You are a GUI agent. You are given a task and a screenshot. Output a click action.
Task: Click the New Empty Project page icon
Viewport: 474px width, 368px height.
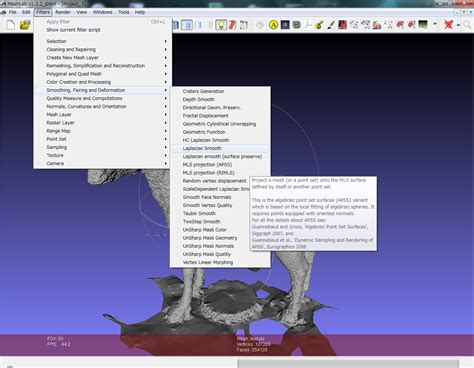[x=11, y=25]
